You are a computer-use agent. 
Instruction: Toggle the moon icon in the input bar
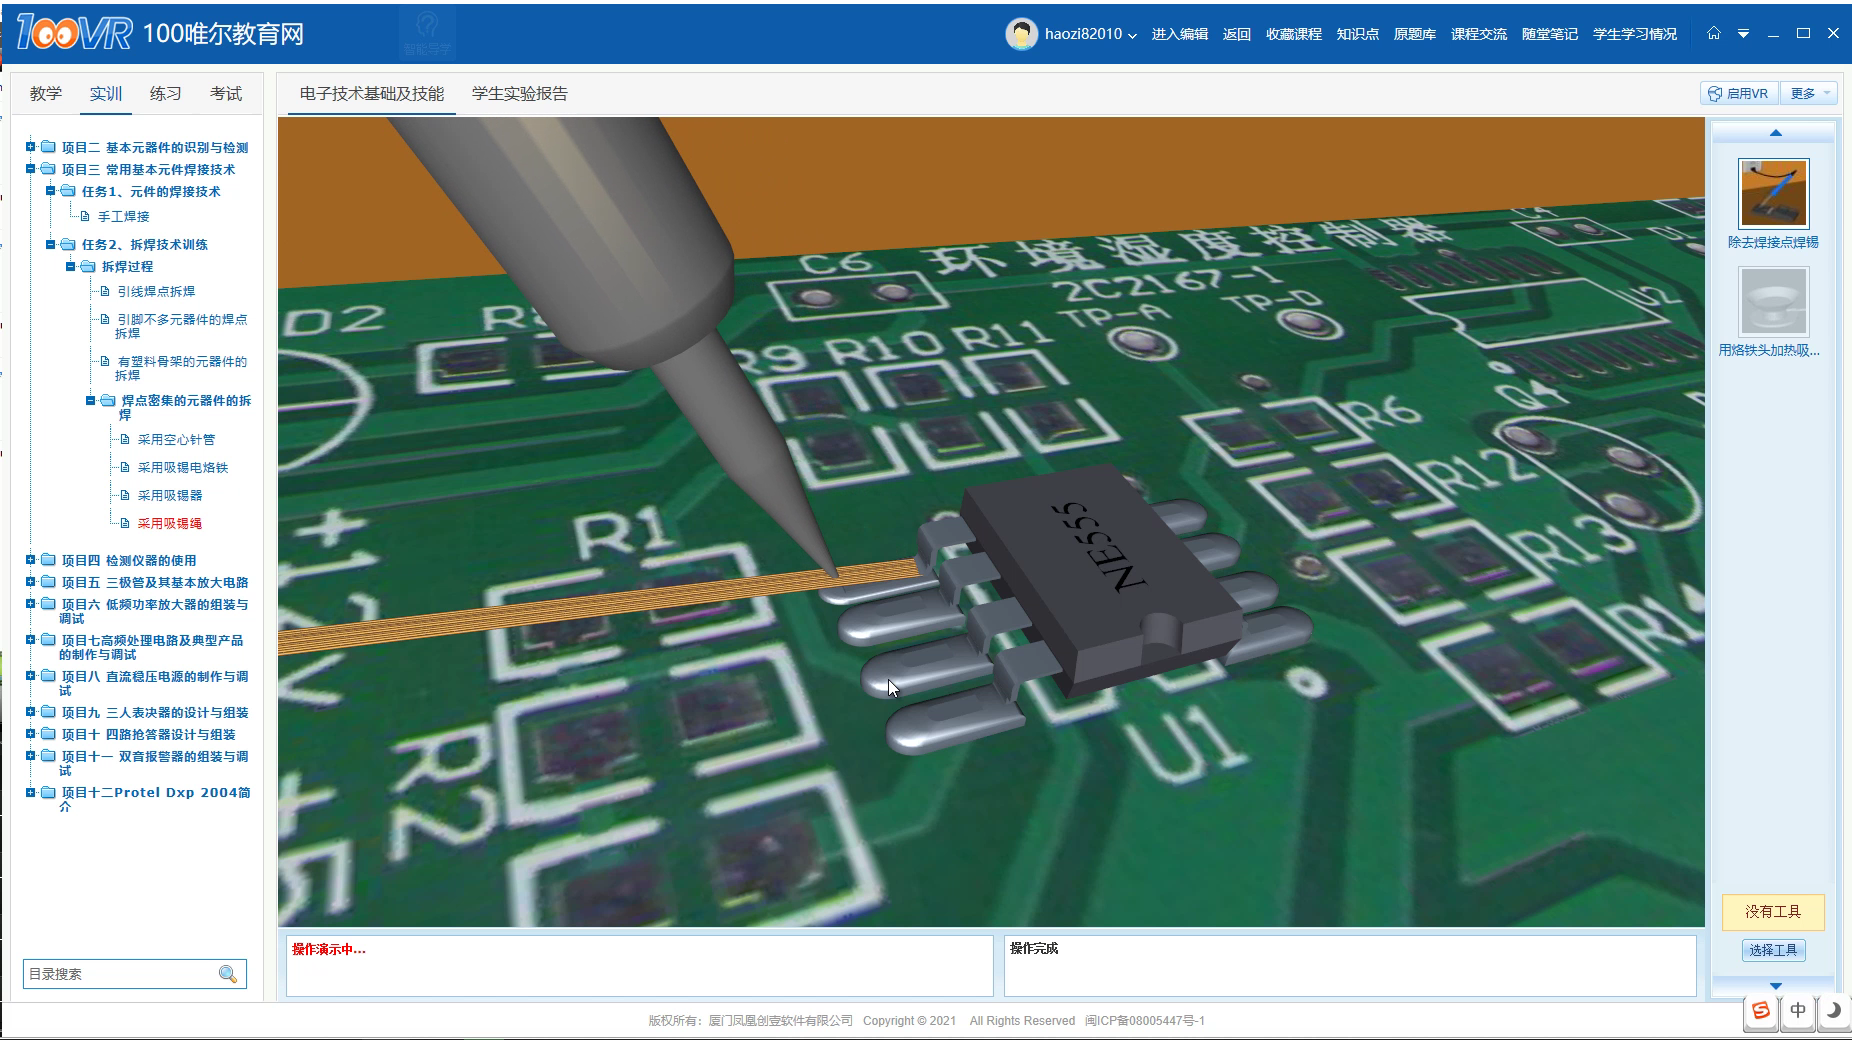click(1832, 1010)
